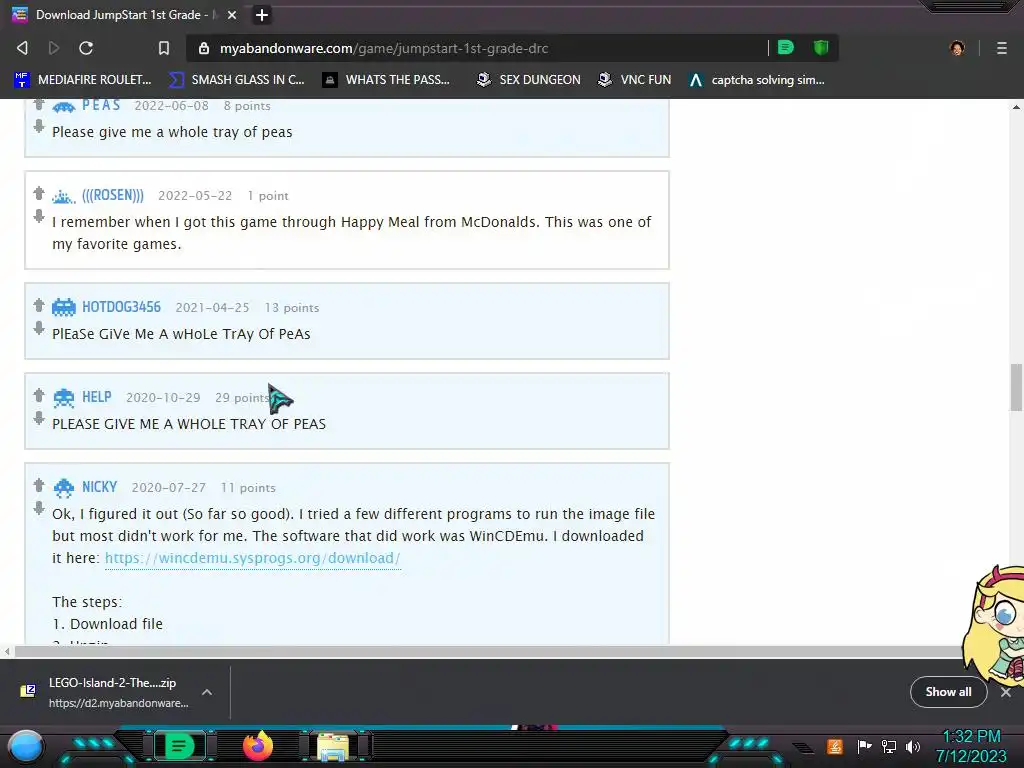The image size is (1024, 768).
Task: Select the Download JumpStart 1st Grade tab
Action: [x=124, y=15]
